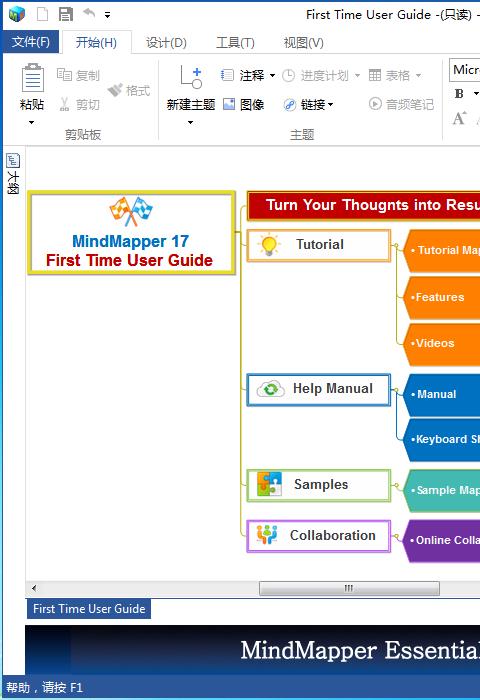Select the Collaboration topic box
Image resolution: width=480 pixels, height=700 pixels.
(x=319, y=536)
